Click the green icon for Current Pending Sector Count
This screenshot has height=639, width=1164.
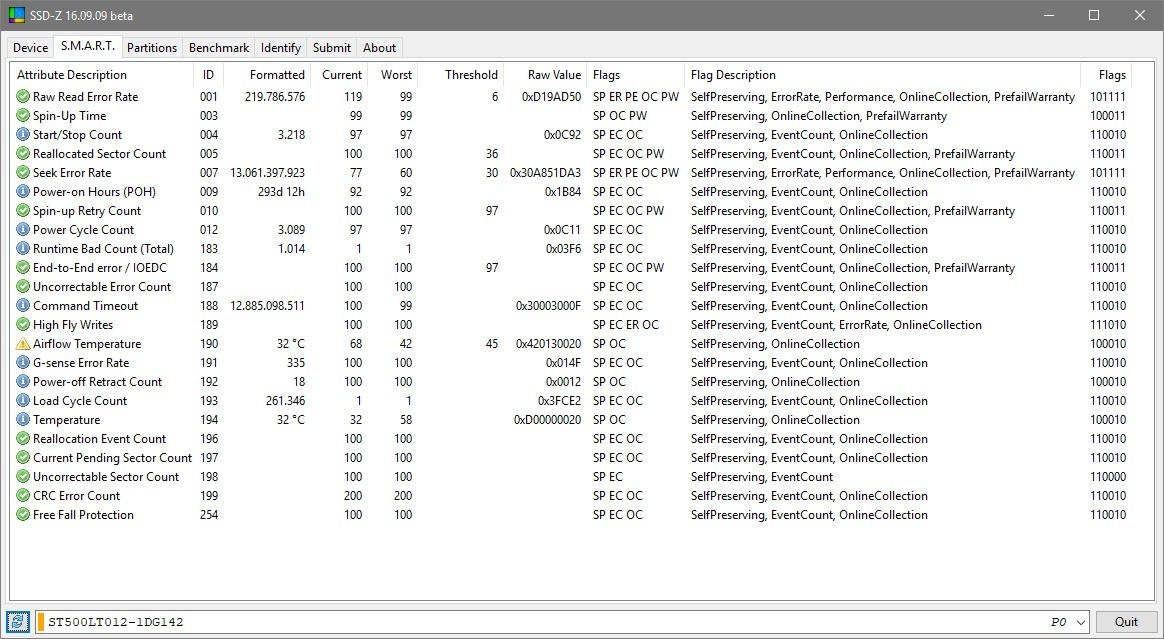point(22,458)
